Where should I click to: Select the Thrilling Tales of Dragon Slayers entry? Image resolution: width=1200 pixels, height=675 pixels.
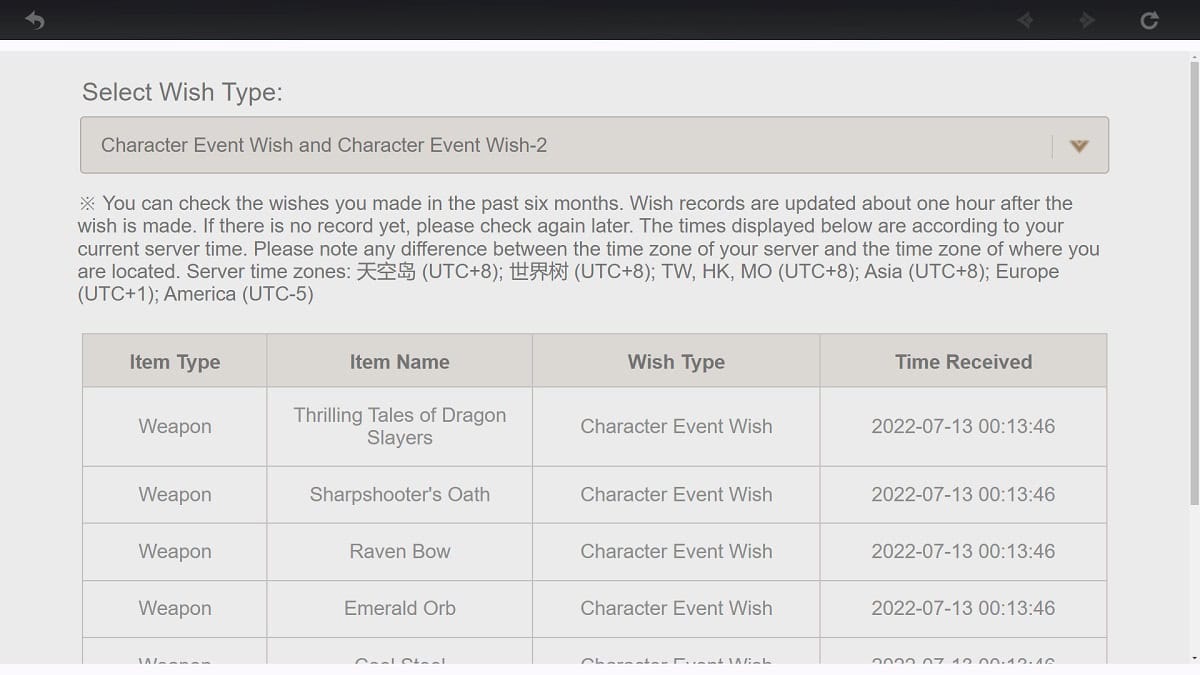pyautogui.click(x=400, y=426)
